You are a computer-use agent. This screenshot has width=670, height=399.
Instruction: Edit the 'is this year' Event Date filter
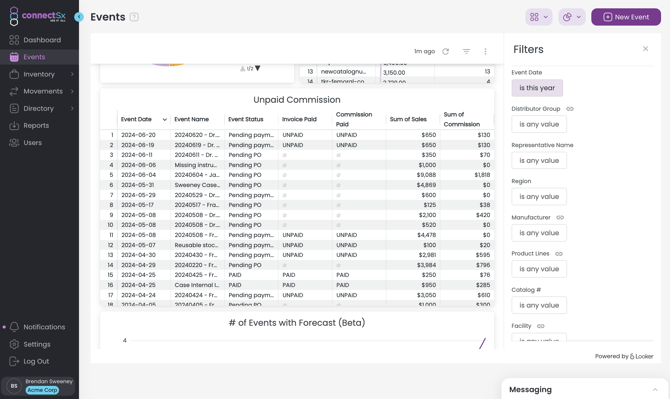pyautogui.click(x=537, y=88)
